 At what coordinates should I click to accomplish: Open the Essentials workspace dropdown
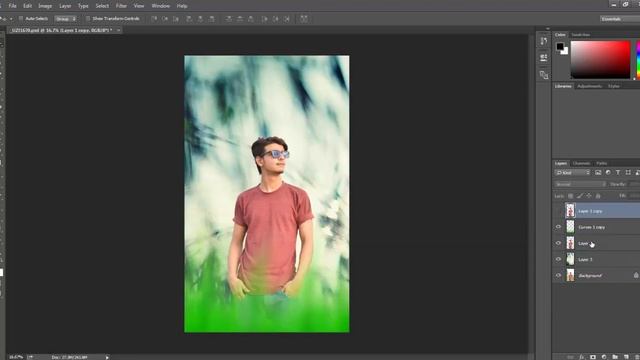coord(620,19)
